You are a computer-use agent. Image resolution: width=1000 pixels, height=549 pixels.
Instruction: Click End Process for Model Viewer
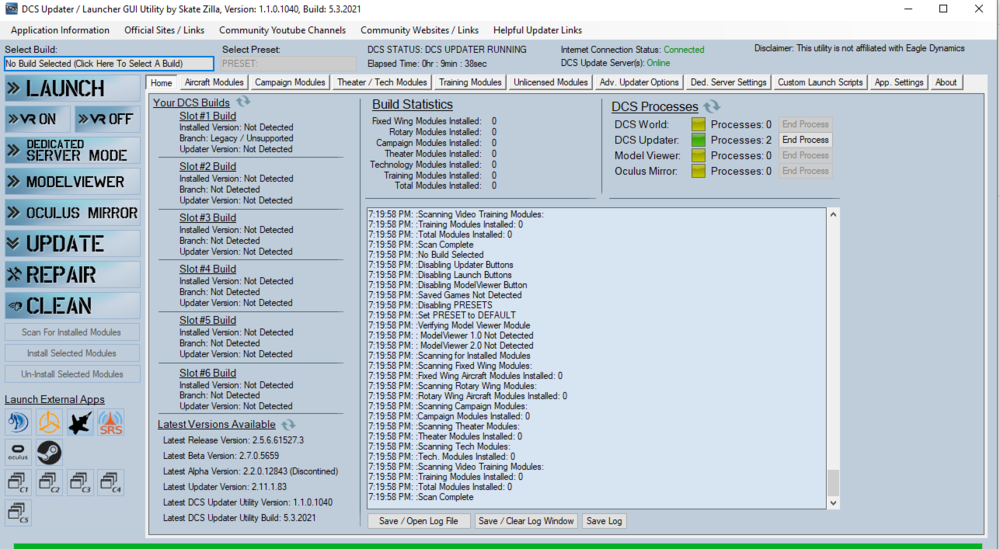(x=805, y=156)
